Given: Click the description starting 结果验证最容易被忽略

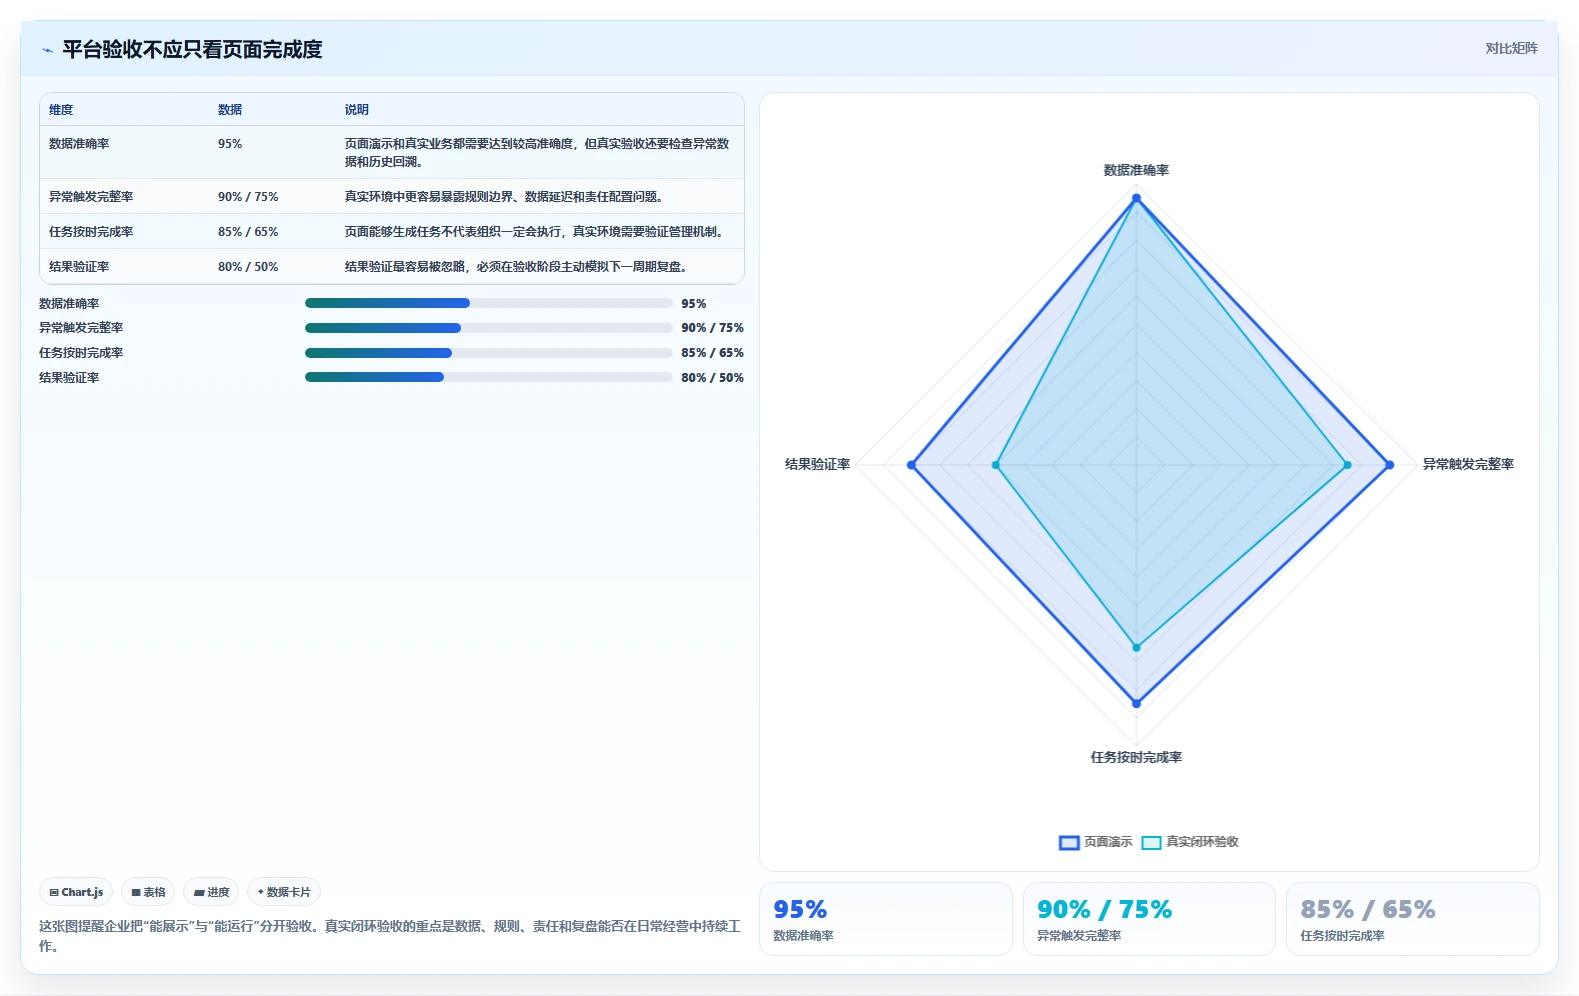Looking at the screenshot, I should pos(516,267).
